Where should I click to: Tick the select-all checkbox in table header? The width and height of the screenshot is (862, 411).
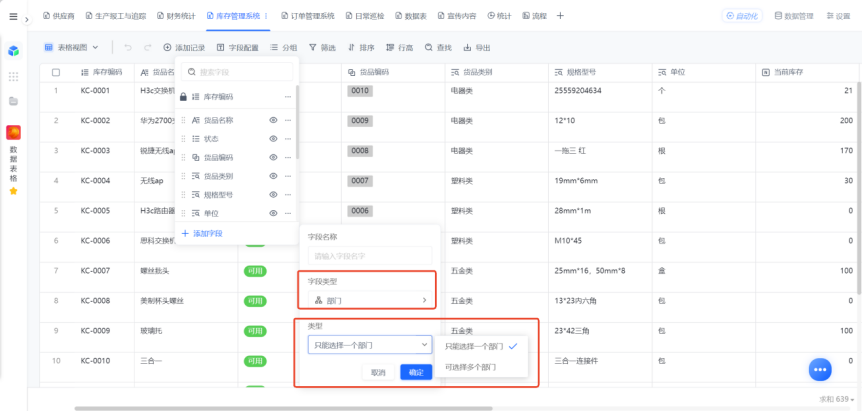[x=56, y=72]
